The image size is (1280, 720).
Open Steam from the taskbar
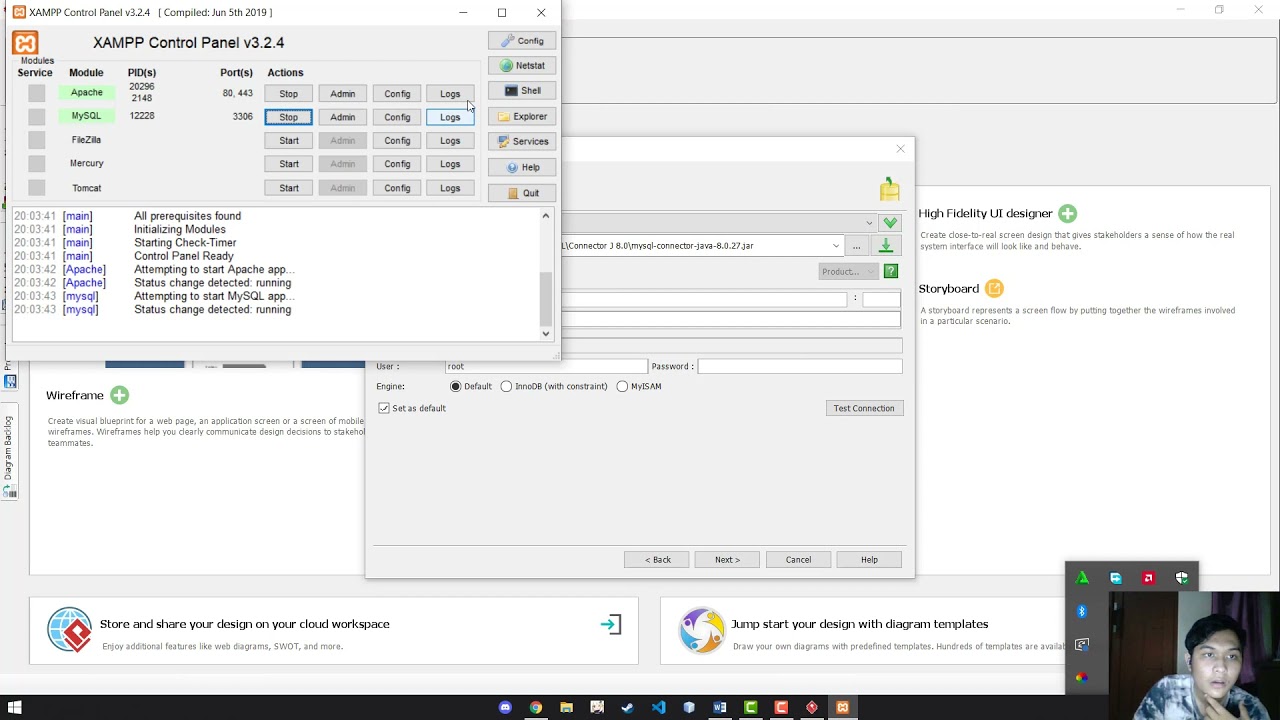[x=627, y=707]
